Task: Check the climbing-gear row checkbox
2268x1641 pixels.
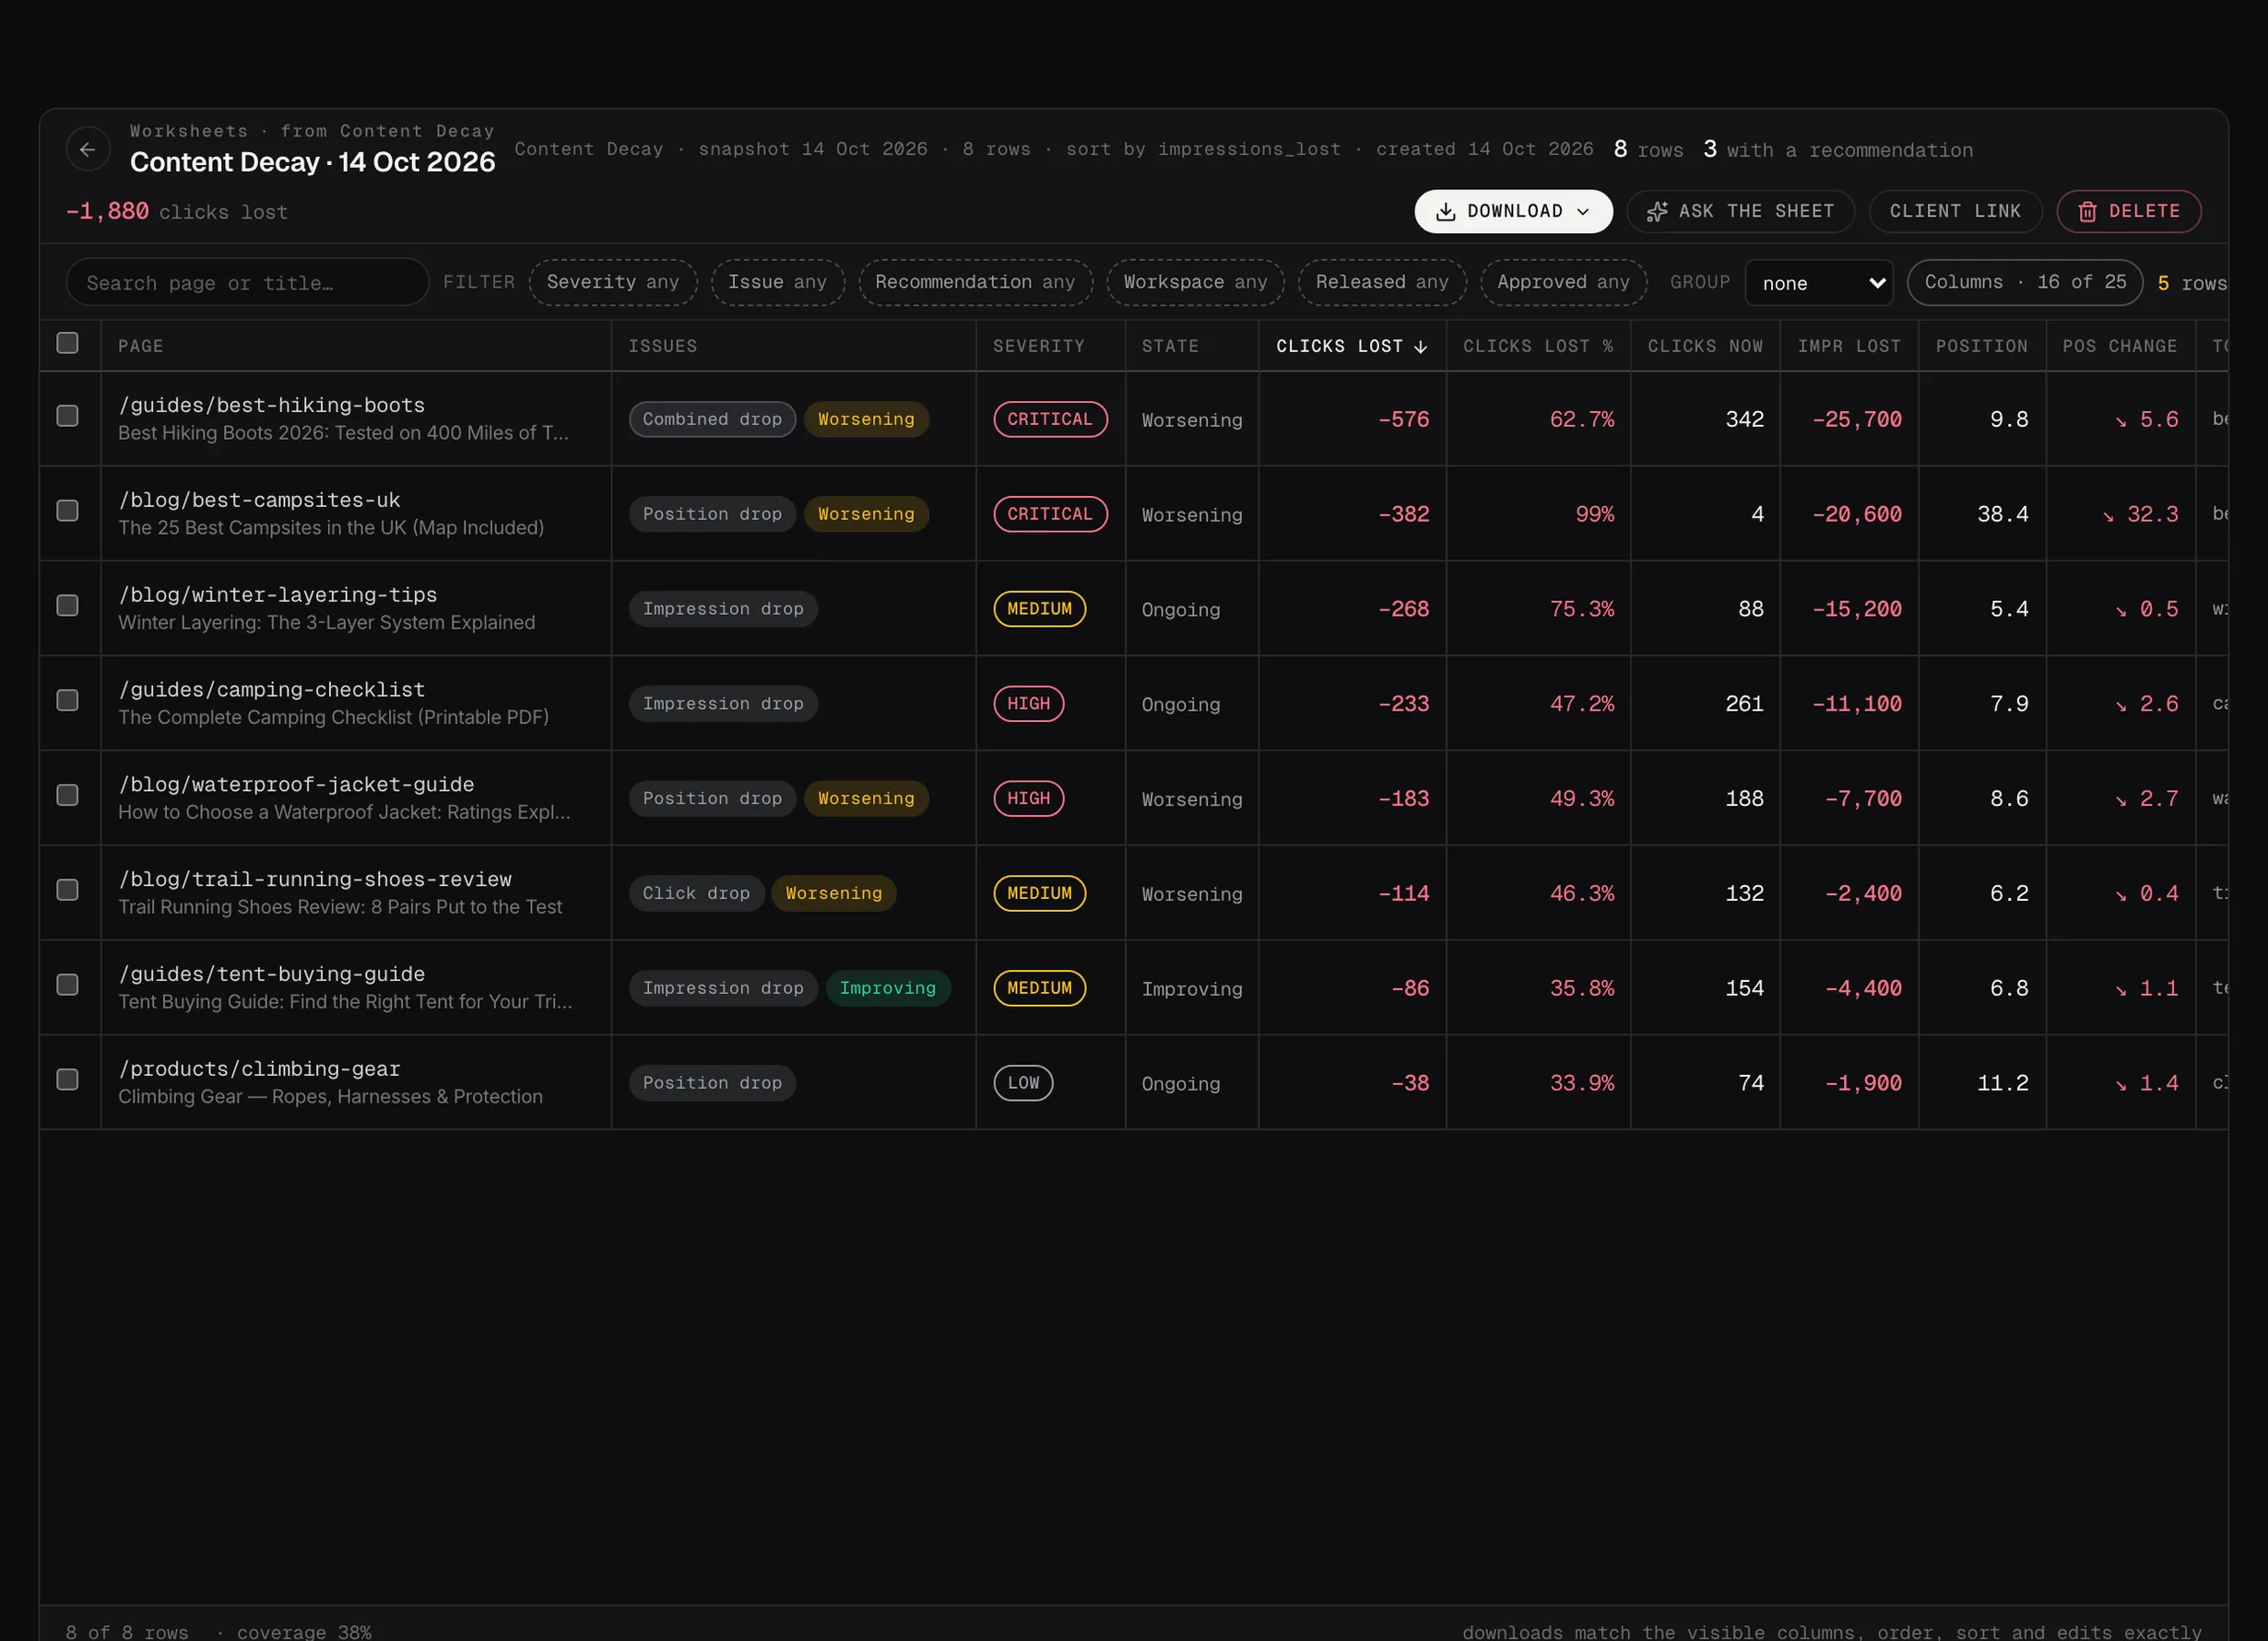Action: pos(67,1080)
